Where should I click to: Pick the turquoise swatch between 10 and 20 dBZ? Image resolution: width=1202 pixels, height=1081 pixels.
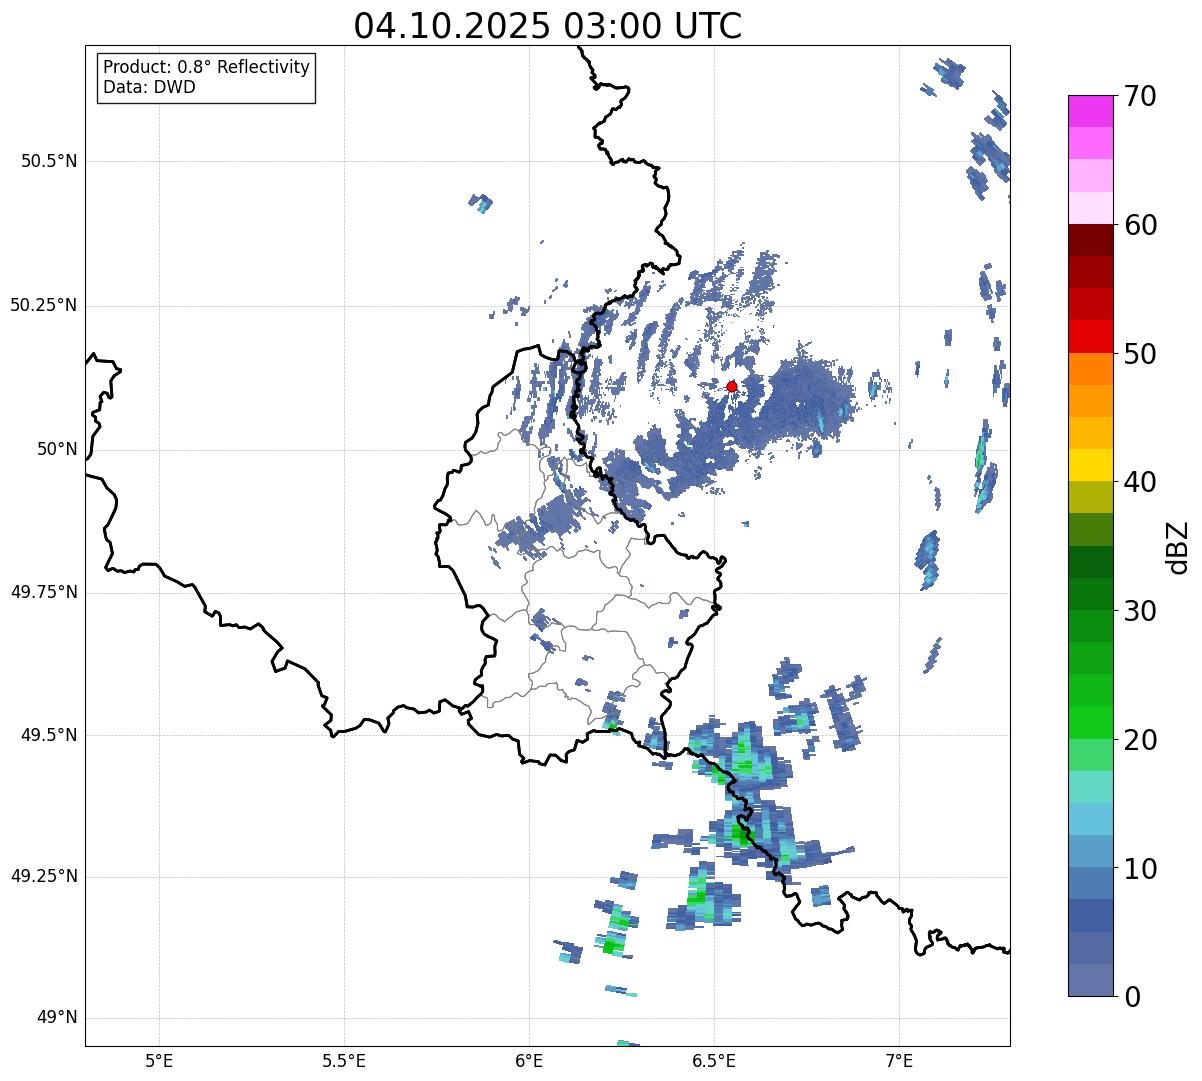(x=1090, y=787)
